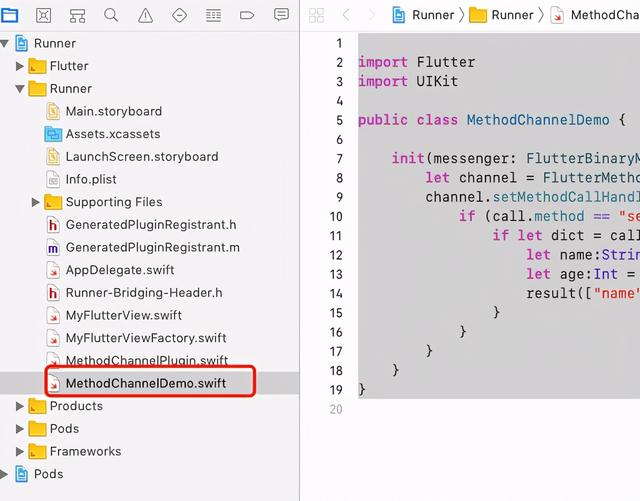Viewport: 640px width, 501px height.
Task: Click the Main.storyboard file icon
Action: tap(53, 111)
